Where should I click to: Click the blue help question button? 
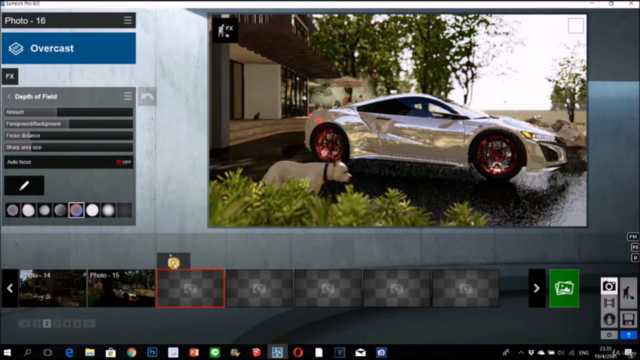[628, 335]
